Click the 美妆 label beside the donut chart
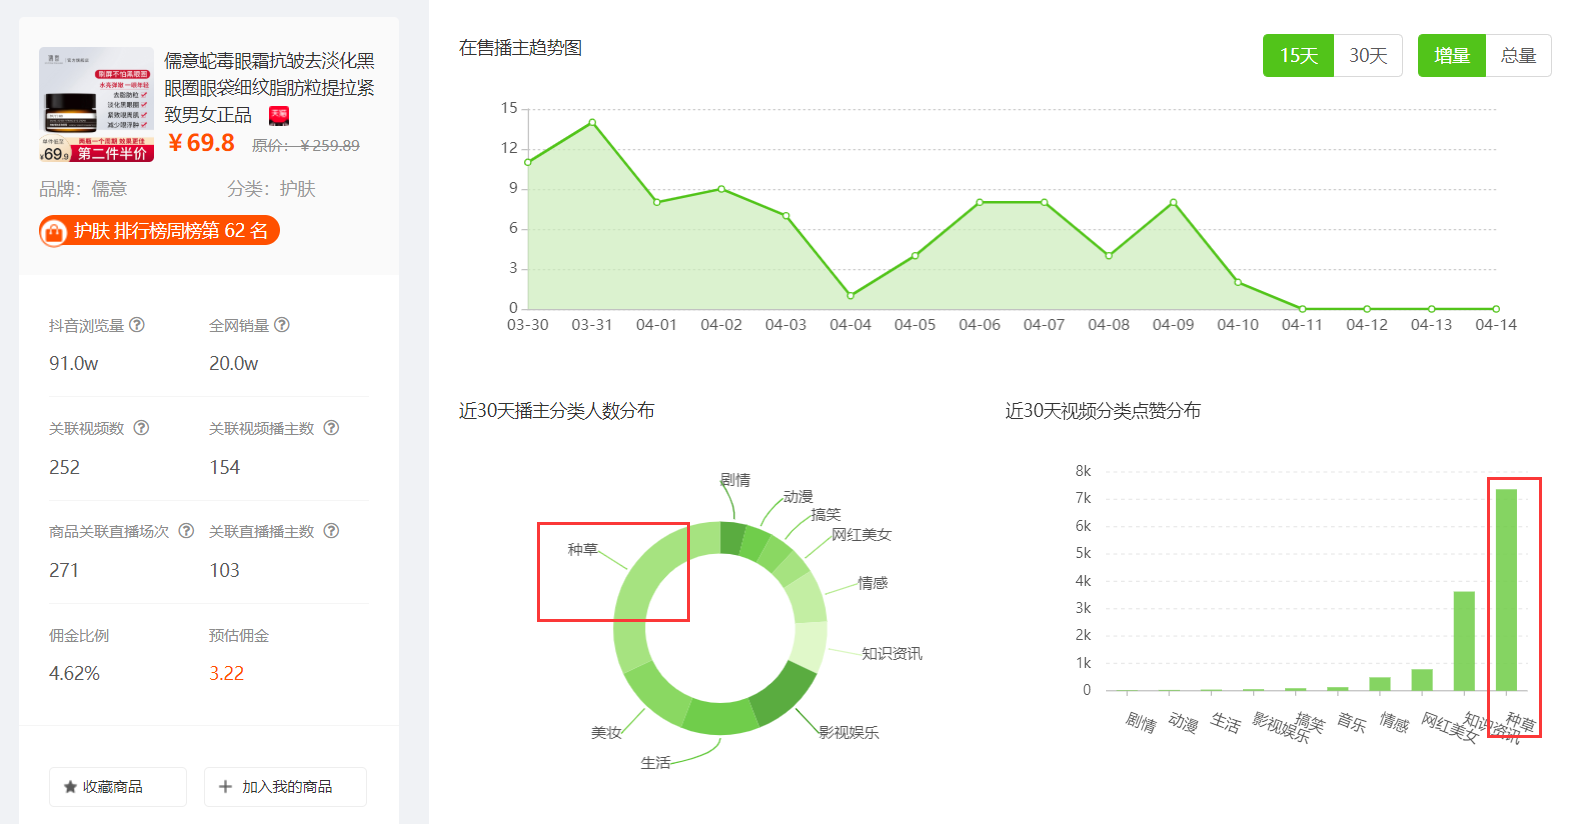The image size is (1578, 824). point(606,732)
